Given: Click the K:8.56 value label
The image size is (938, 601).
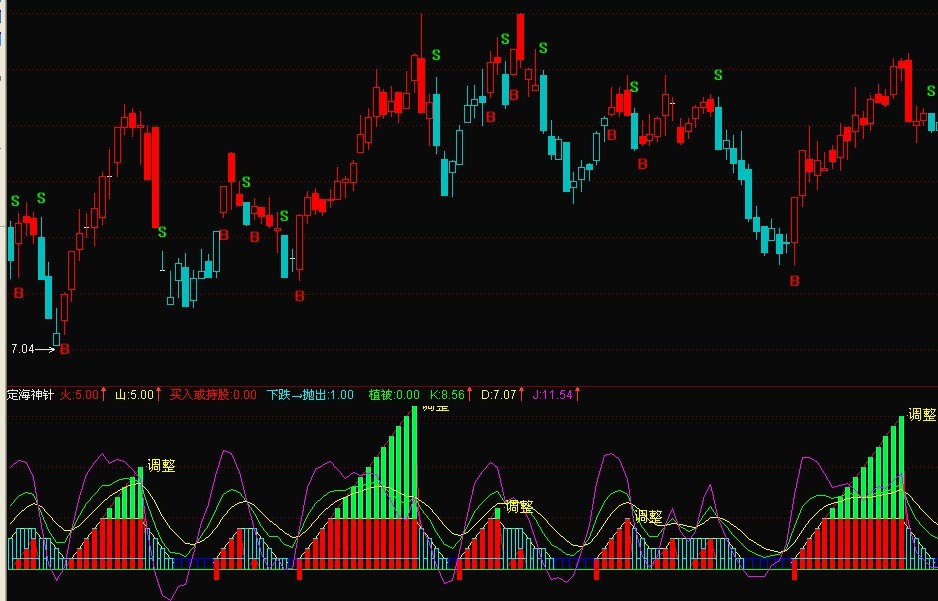Looking at the screenshot, I should click(x=447, y=395).
